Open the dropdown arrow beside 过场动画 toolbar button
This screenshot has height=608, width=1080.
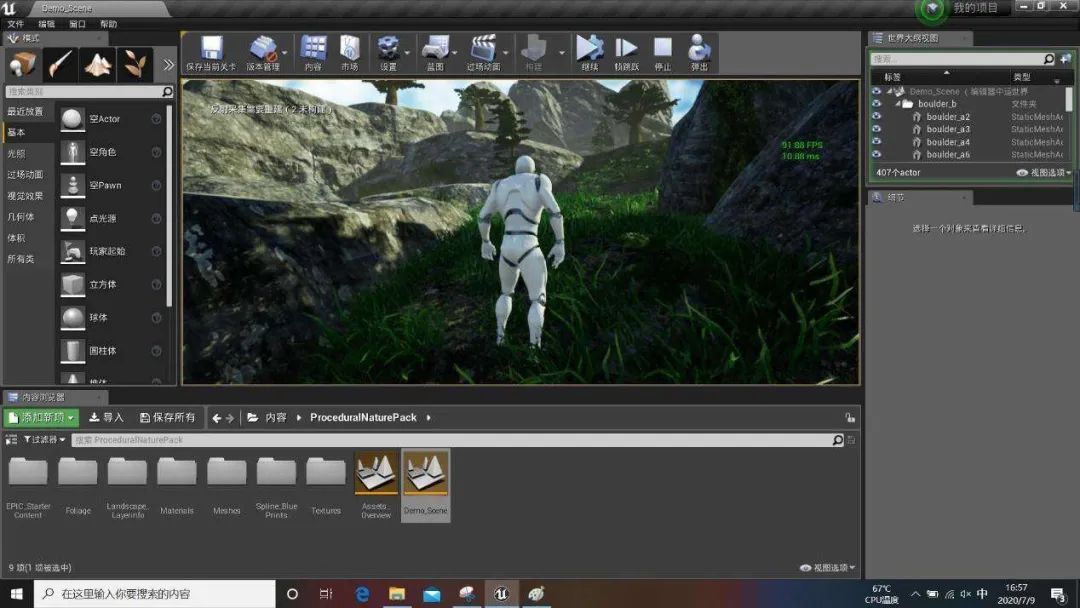506,52
